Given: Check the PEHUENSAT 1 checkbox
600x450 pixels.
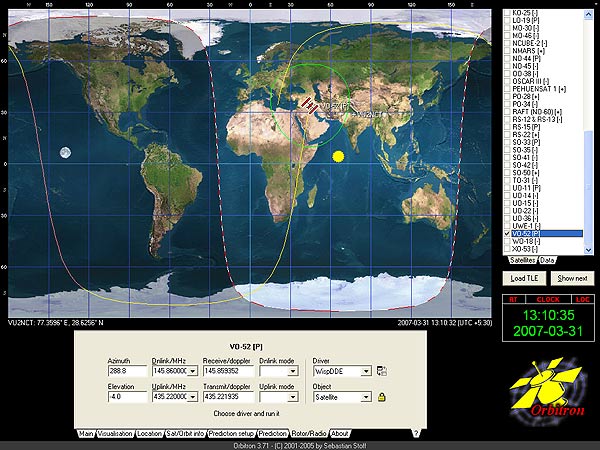Looking at the screenshot, I should pos(507,89).
